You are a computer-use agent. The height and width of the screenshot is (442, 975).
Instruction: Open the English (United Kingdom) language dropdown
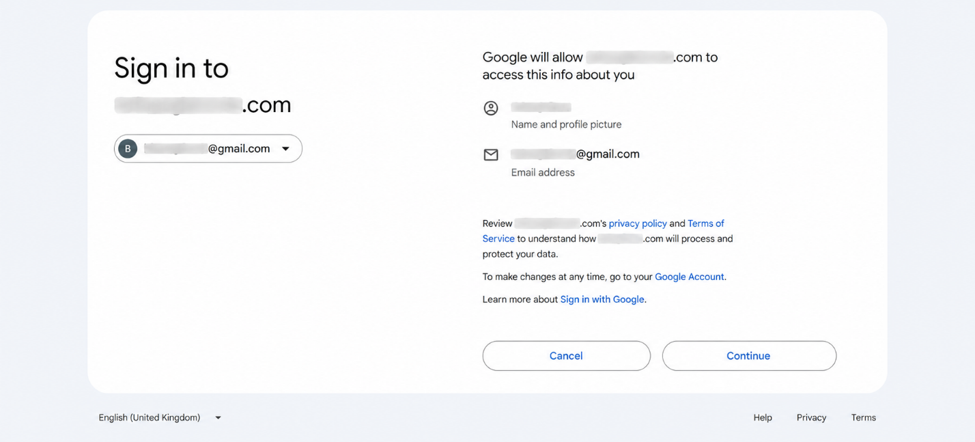coord(160,418)
